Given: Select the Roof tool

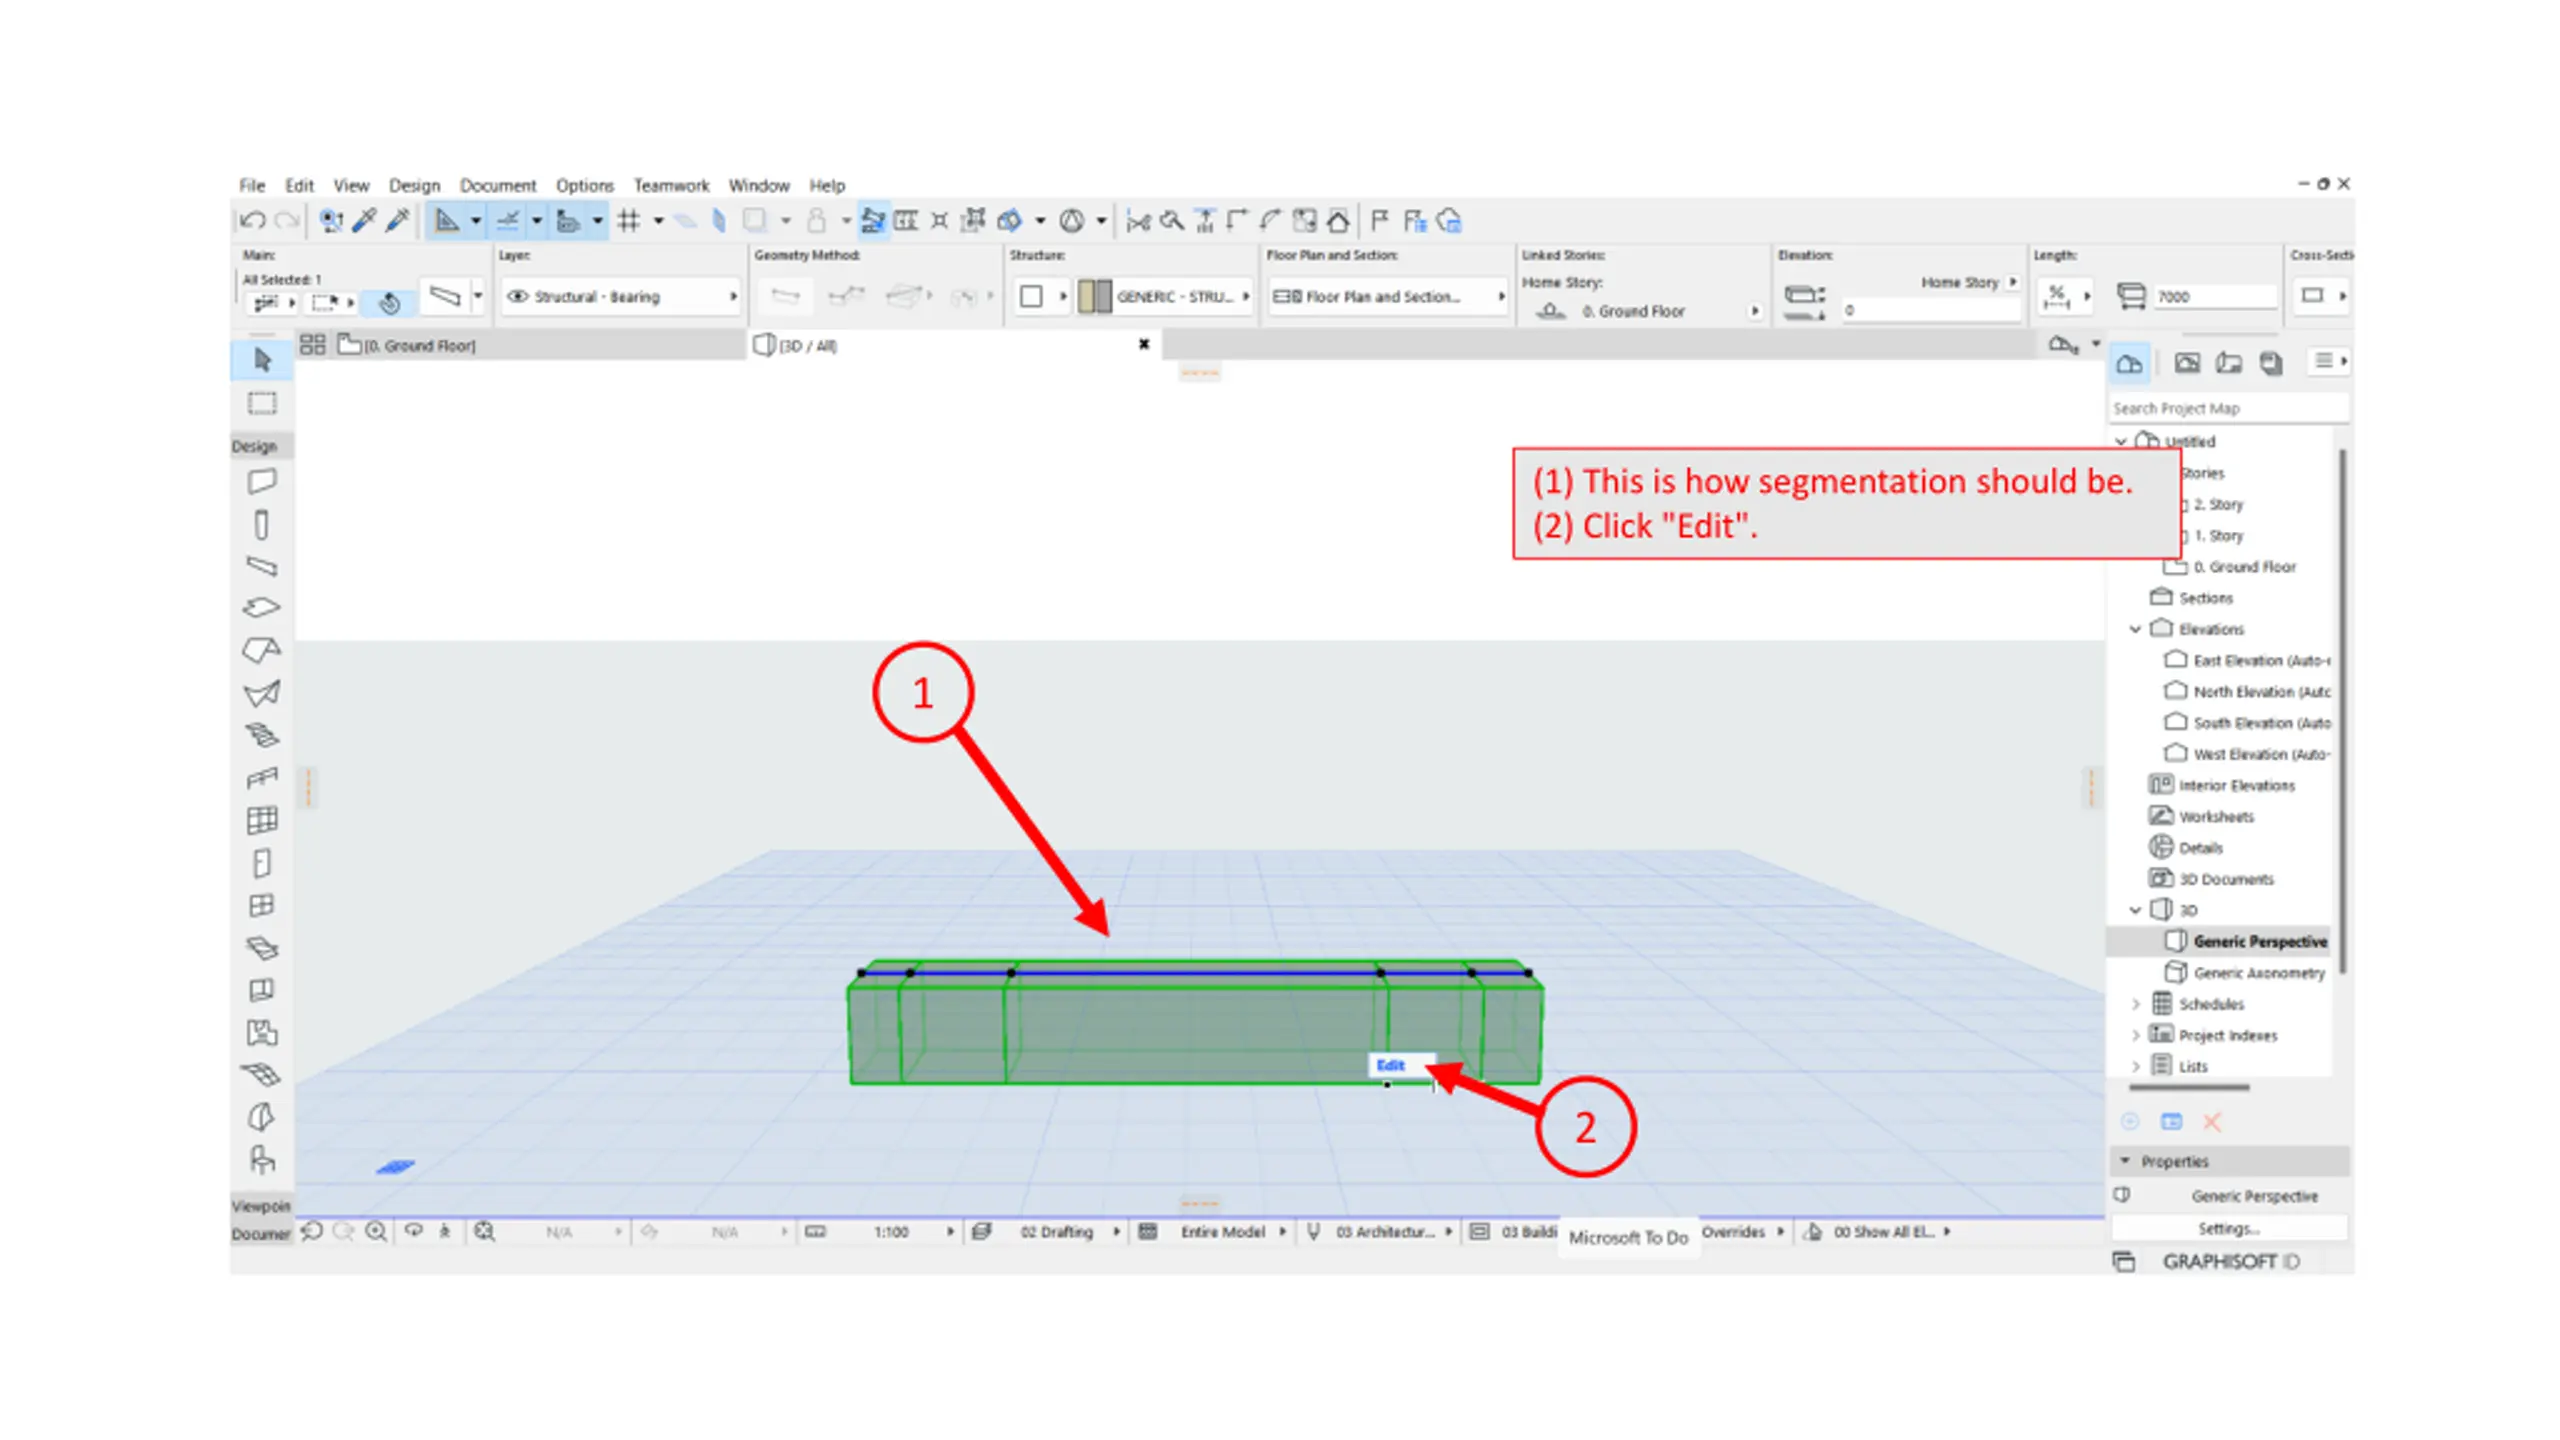Looking at the screenshot, I should [x=261, y=650].
